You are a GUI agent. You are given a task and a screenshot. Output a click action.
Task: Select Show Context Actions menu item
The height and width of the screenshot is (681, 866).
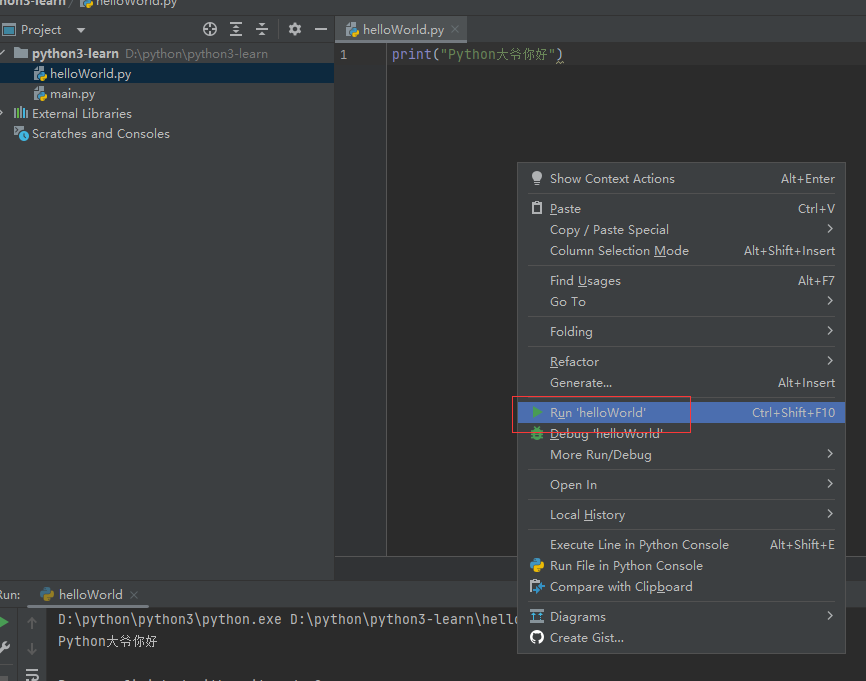[612, 179]
